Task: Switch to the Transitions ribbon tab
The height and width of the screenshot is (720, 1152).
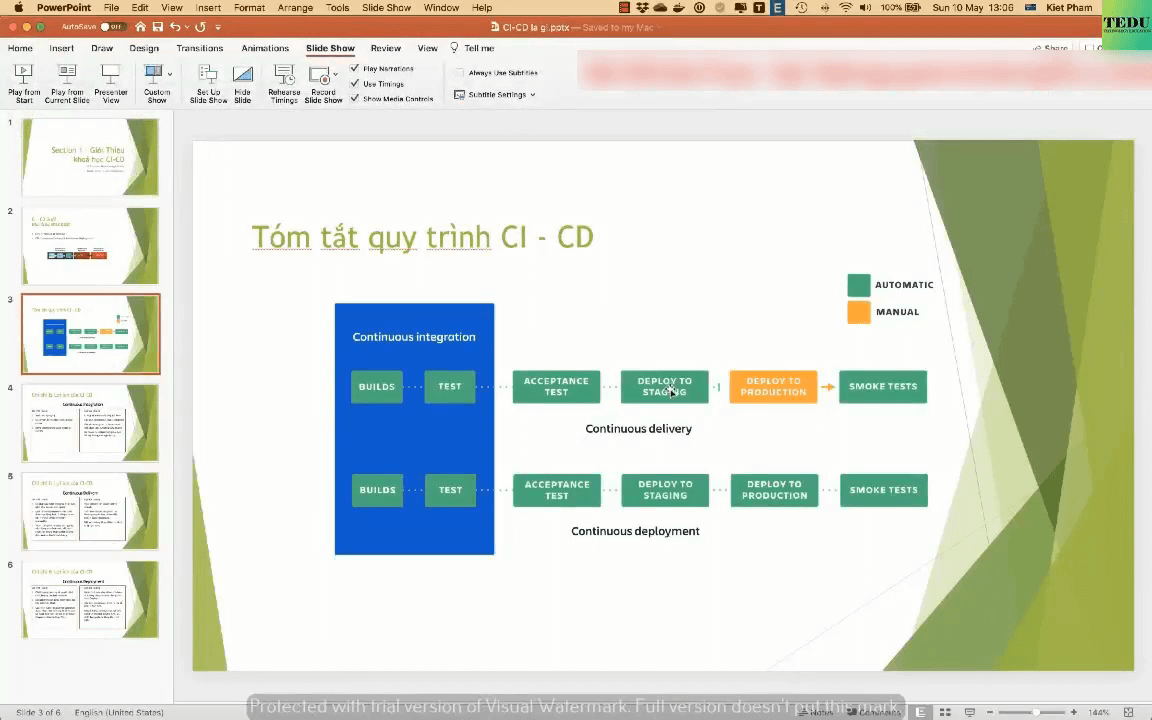Action: 200,48
